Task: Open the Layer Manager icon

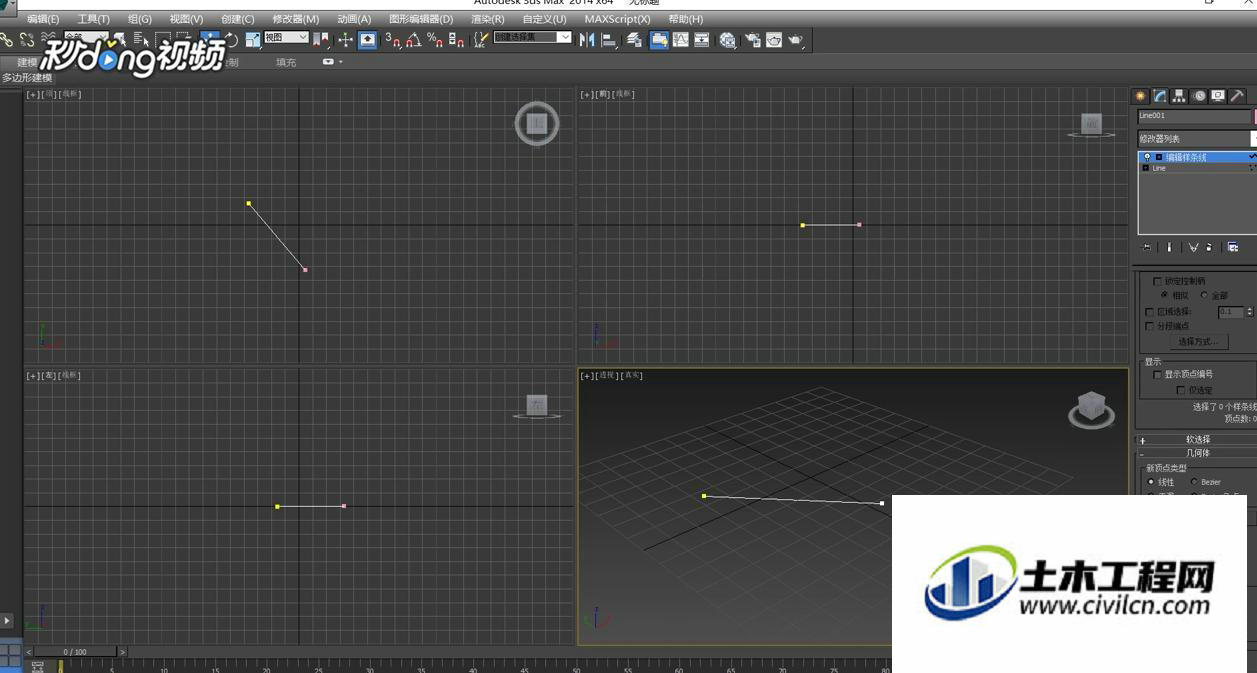Action: [634, 39]
